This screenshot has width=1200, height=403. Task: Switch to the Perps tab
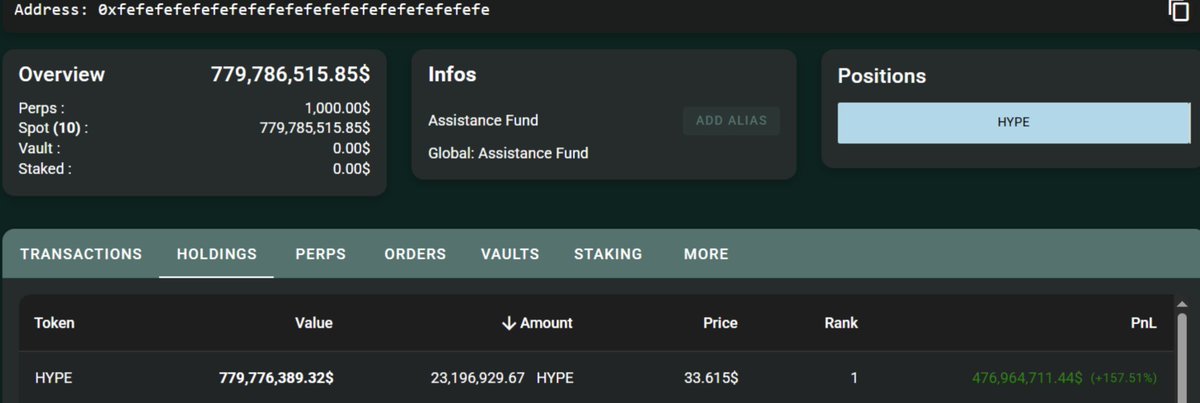click(x=321, y=254)
